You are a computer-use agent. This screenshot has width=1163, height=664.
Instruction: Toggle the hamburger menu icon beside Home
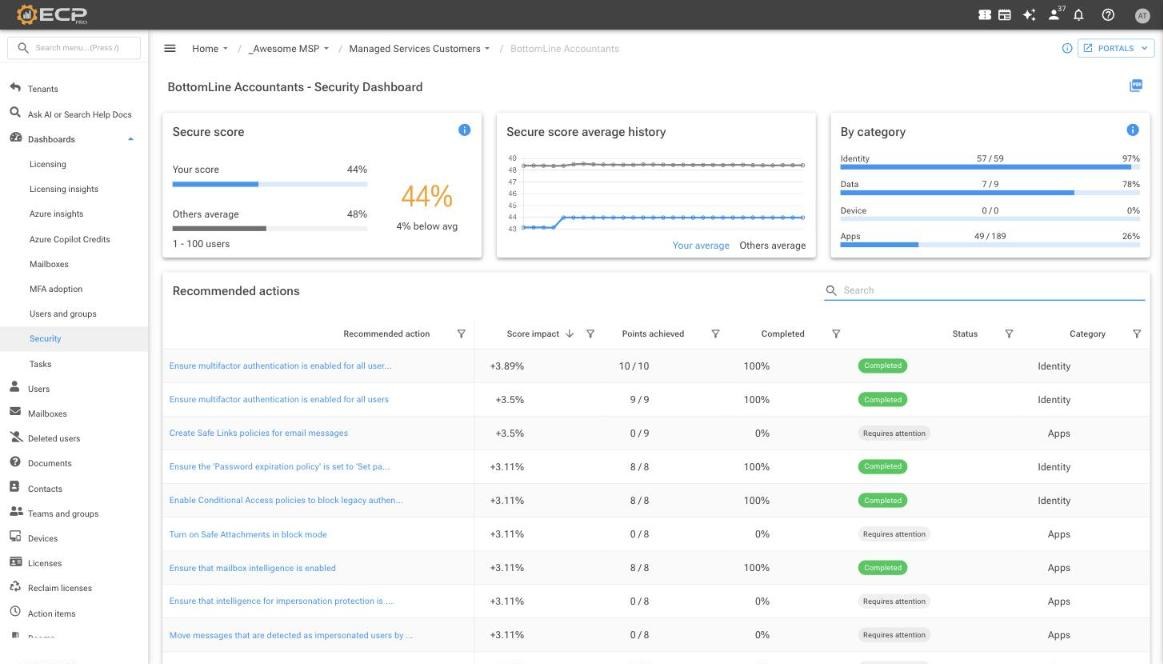pyautogui.click(x=170, y=48)
